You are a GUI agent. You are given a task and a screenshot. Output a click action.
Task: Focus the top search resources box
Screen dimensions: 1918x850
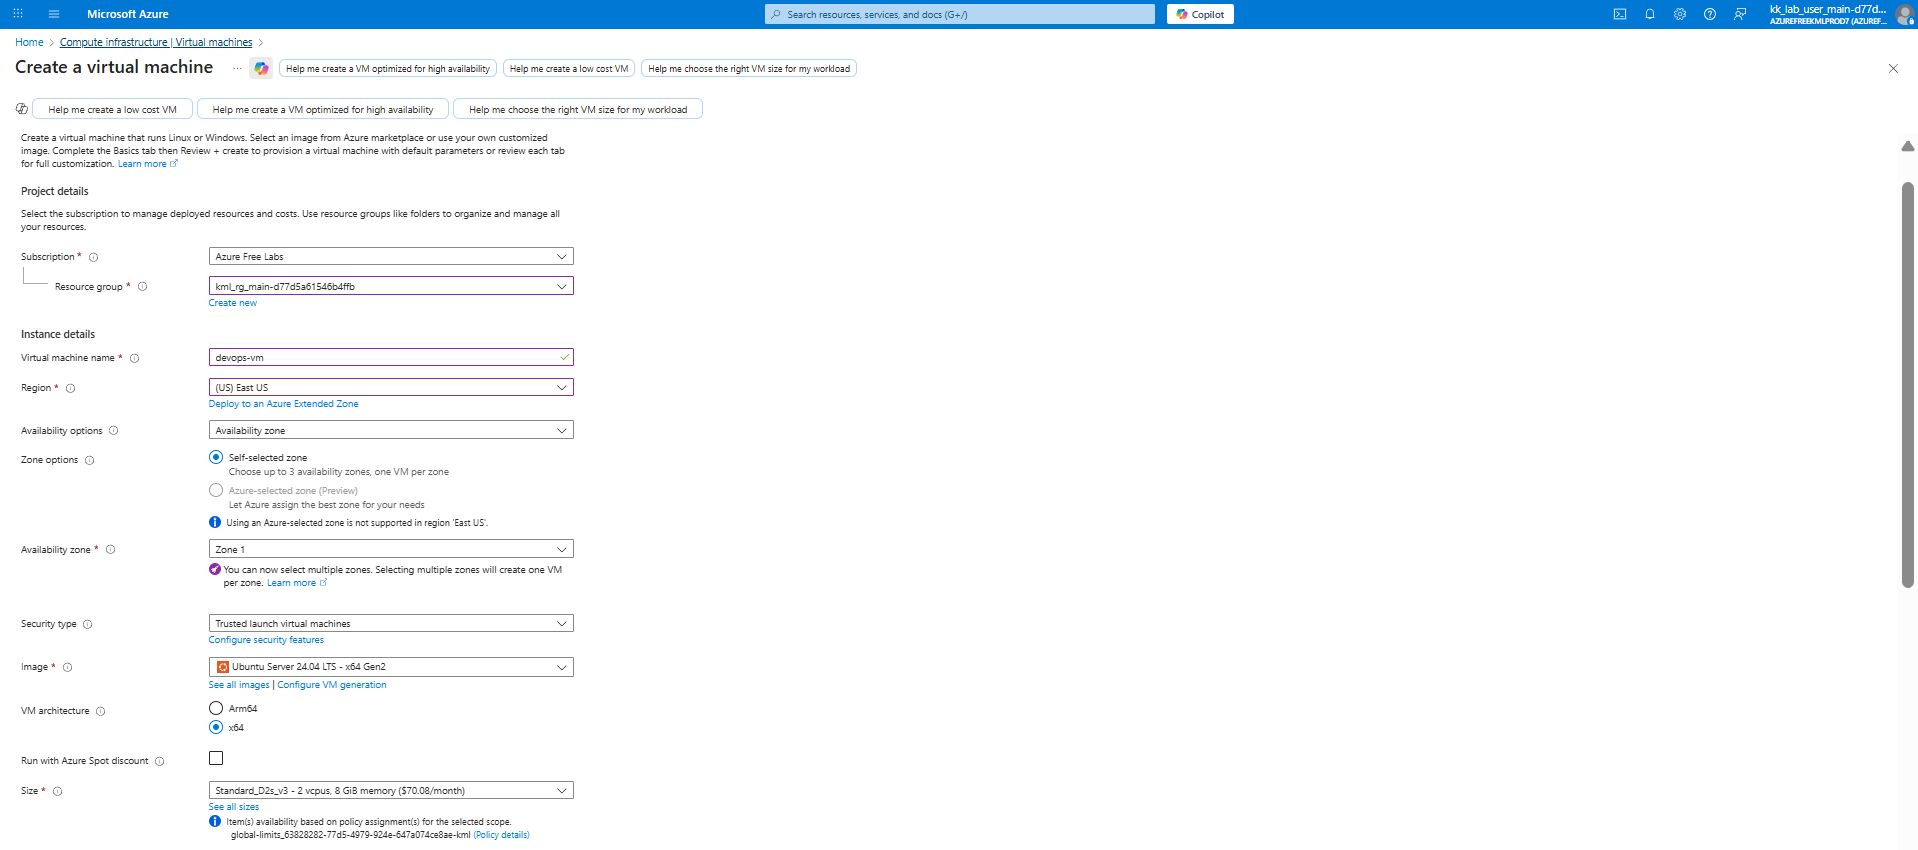pyautogui.click(x=960, y=14)
